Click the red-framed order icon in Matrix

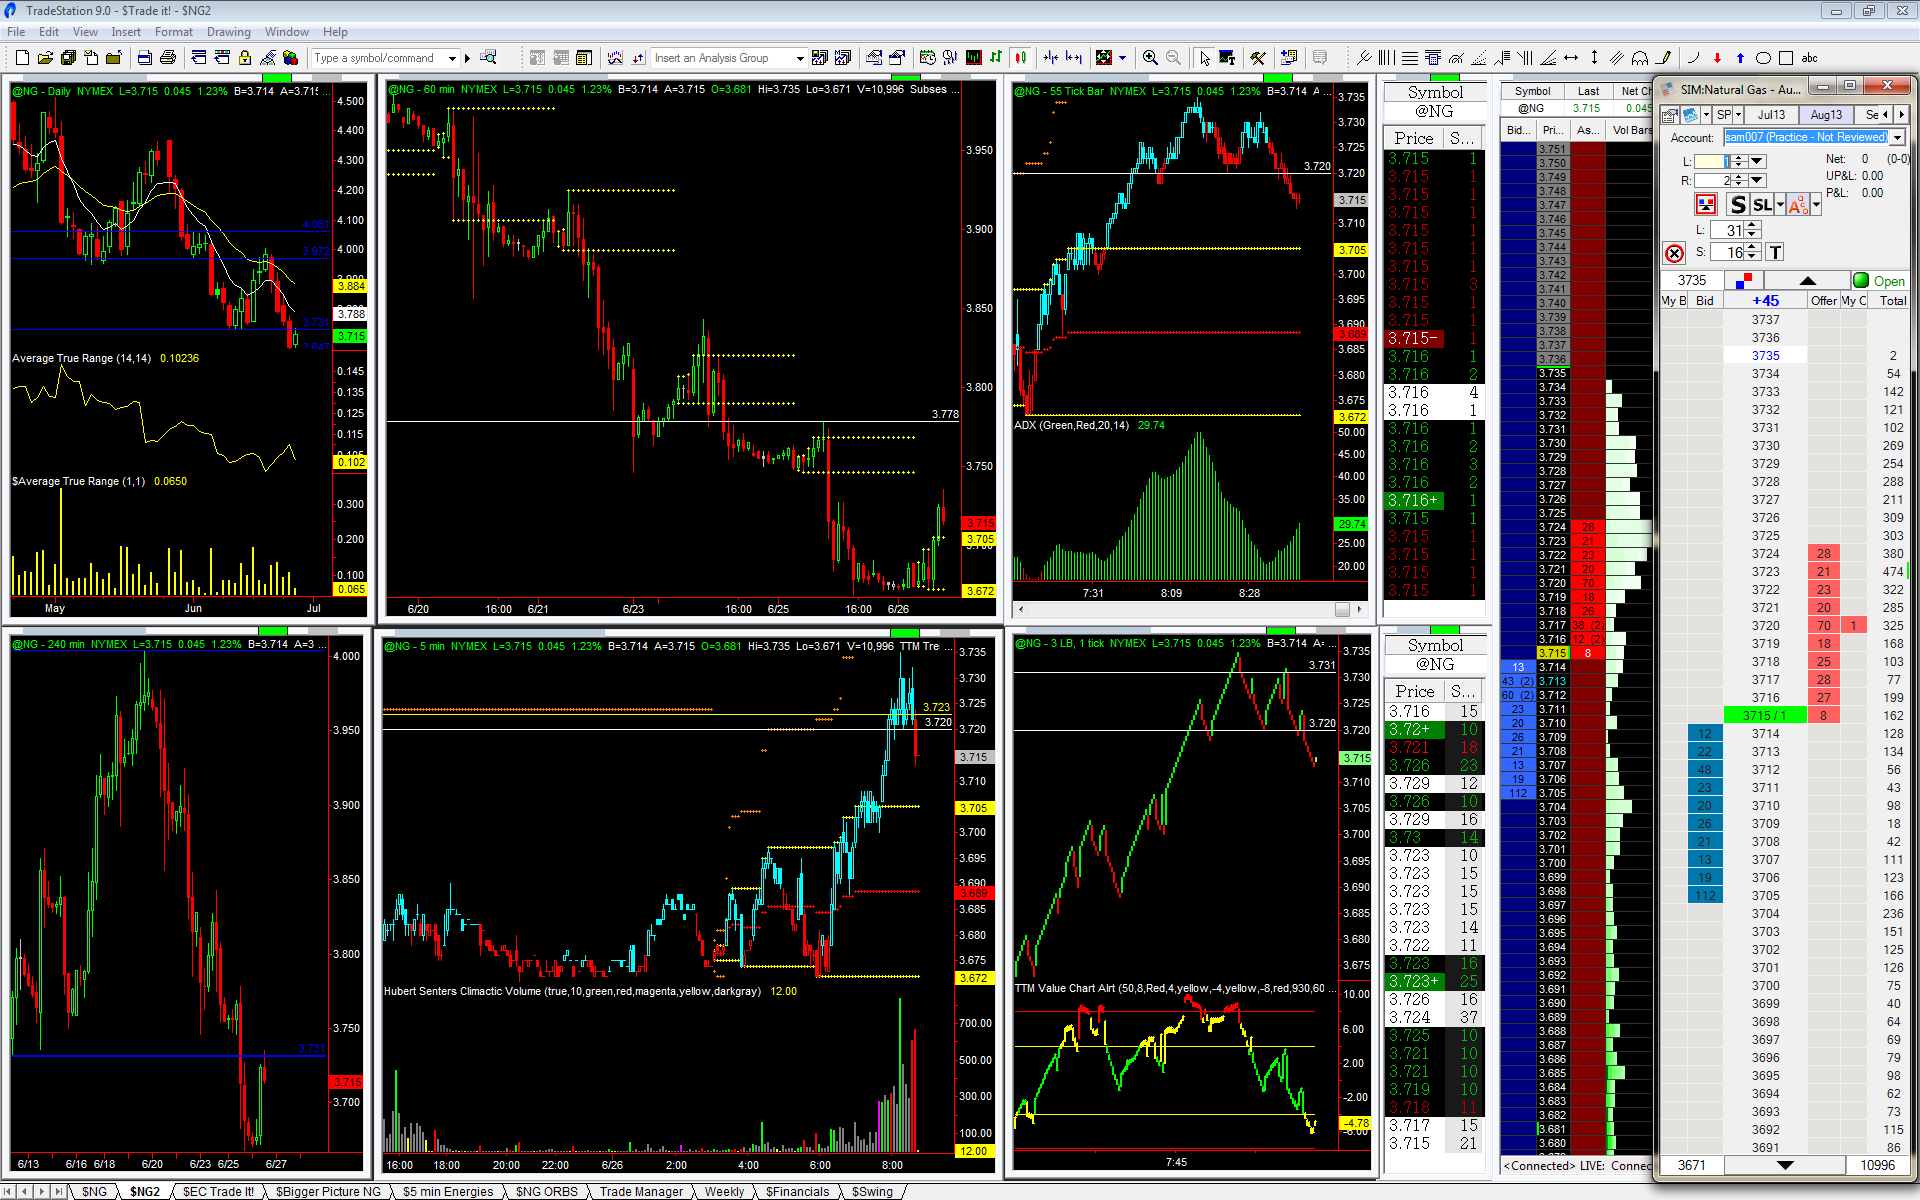pyautogui.click(x=1706, y=205)
